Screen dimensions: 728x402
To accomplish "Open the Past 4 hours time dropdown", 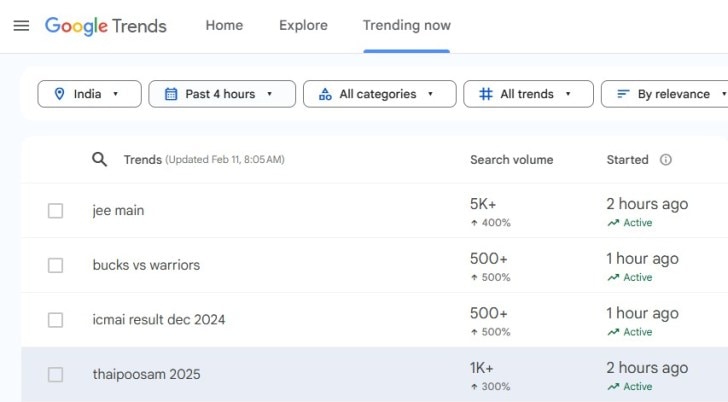I will [x=222, y=94].
